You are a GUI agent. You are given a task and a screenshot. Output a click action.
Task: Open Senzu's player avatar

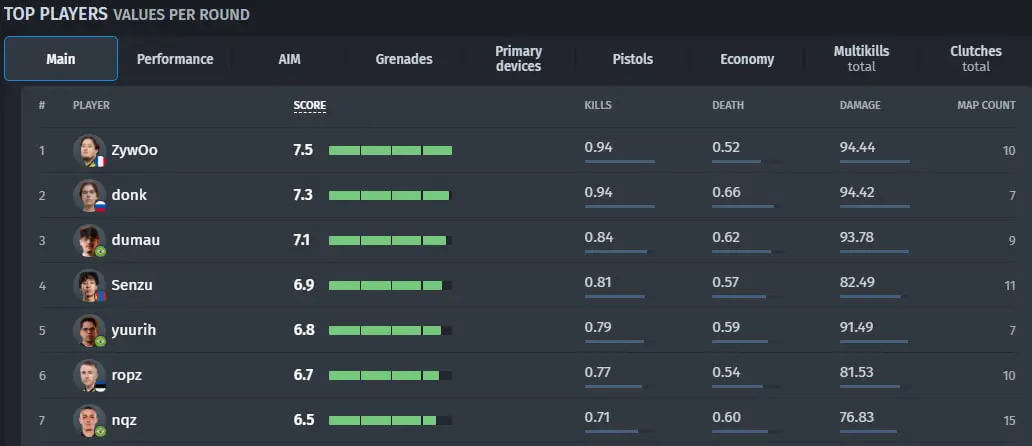[x=90, y=285]
